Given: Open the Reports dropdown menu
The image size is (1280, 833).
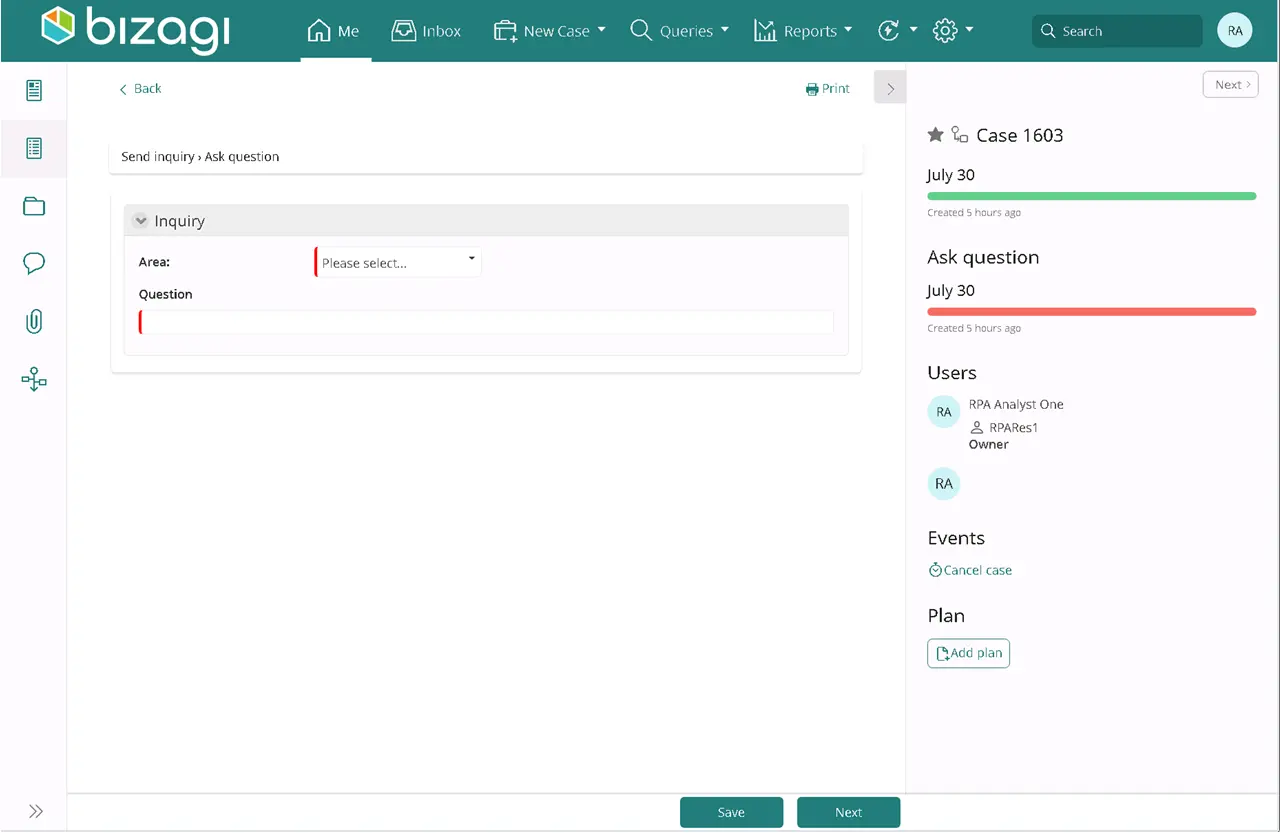Looking at the screenshot, I should (803, 31).
